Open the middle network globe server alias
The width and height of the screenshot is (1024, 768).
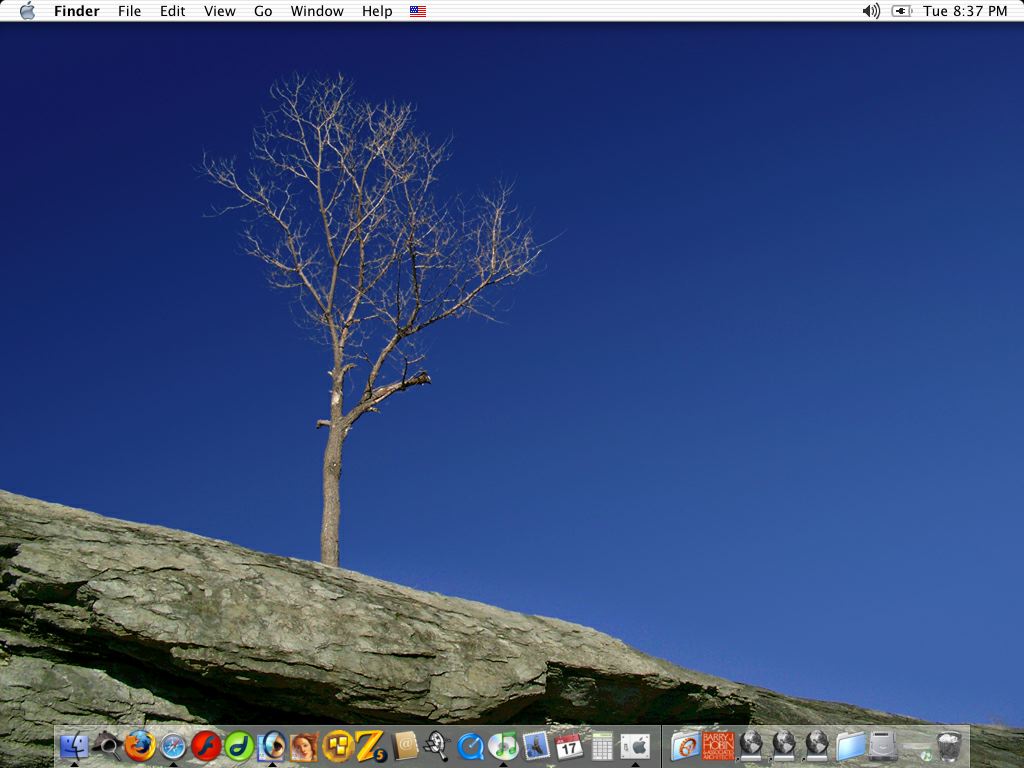[784, 746]
